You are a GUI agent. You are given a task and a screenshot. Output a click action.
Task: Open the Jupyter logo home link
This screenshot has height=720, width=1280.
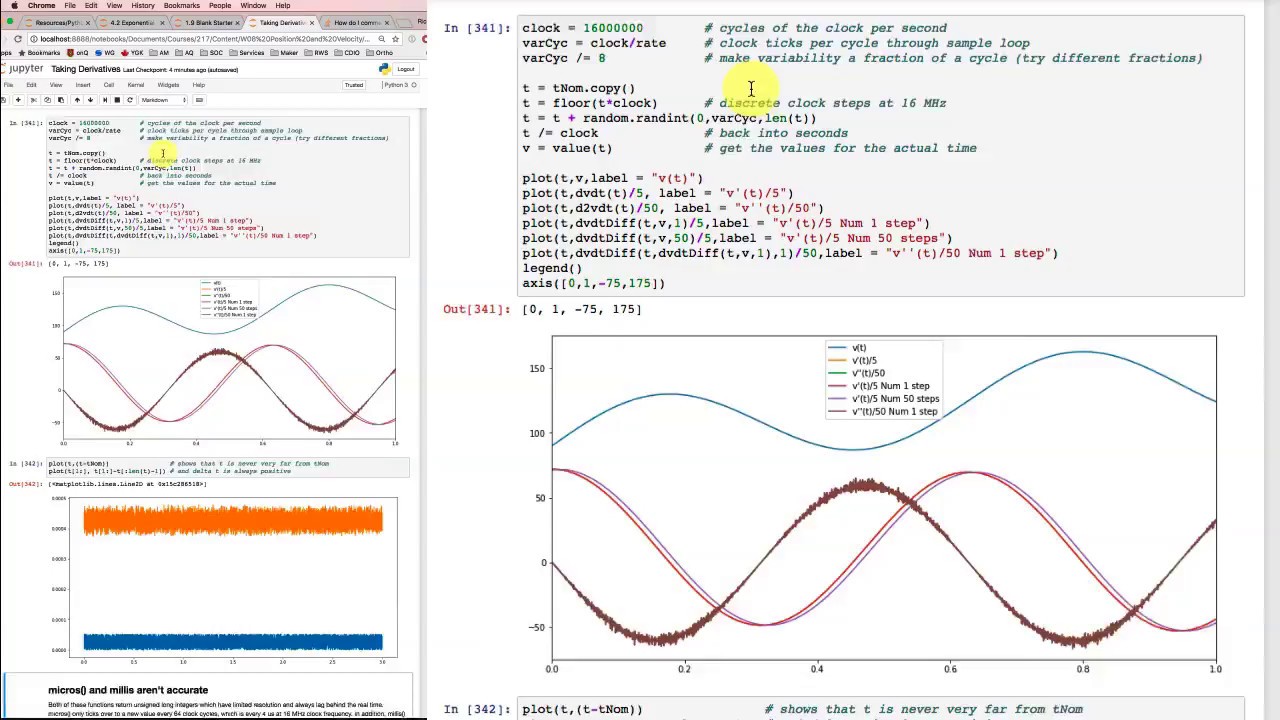coord(22,69)
